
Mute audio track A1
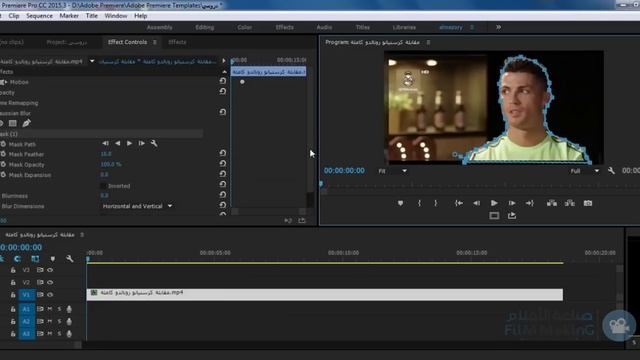click(50, 309)
